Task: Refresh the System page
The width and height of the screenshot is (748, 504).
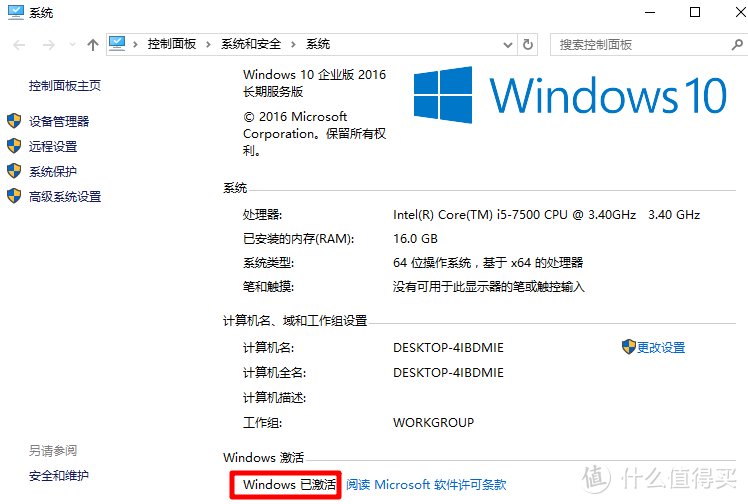Action: tap(528, 44)
